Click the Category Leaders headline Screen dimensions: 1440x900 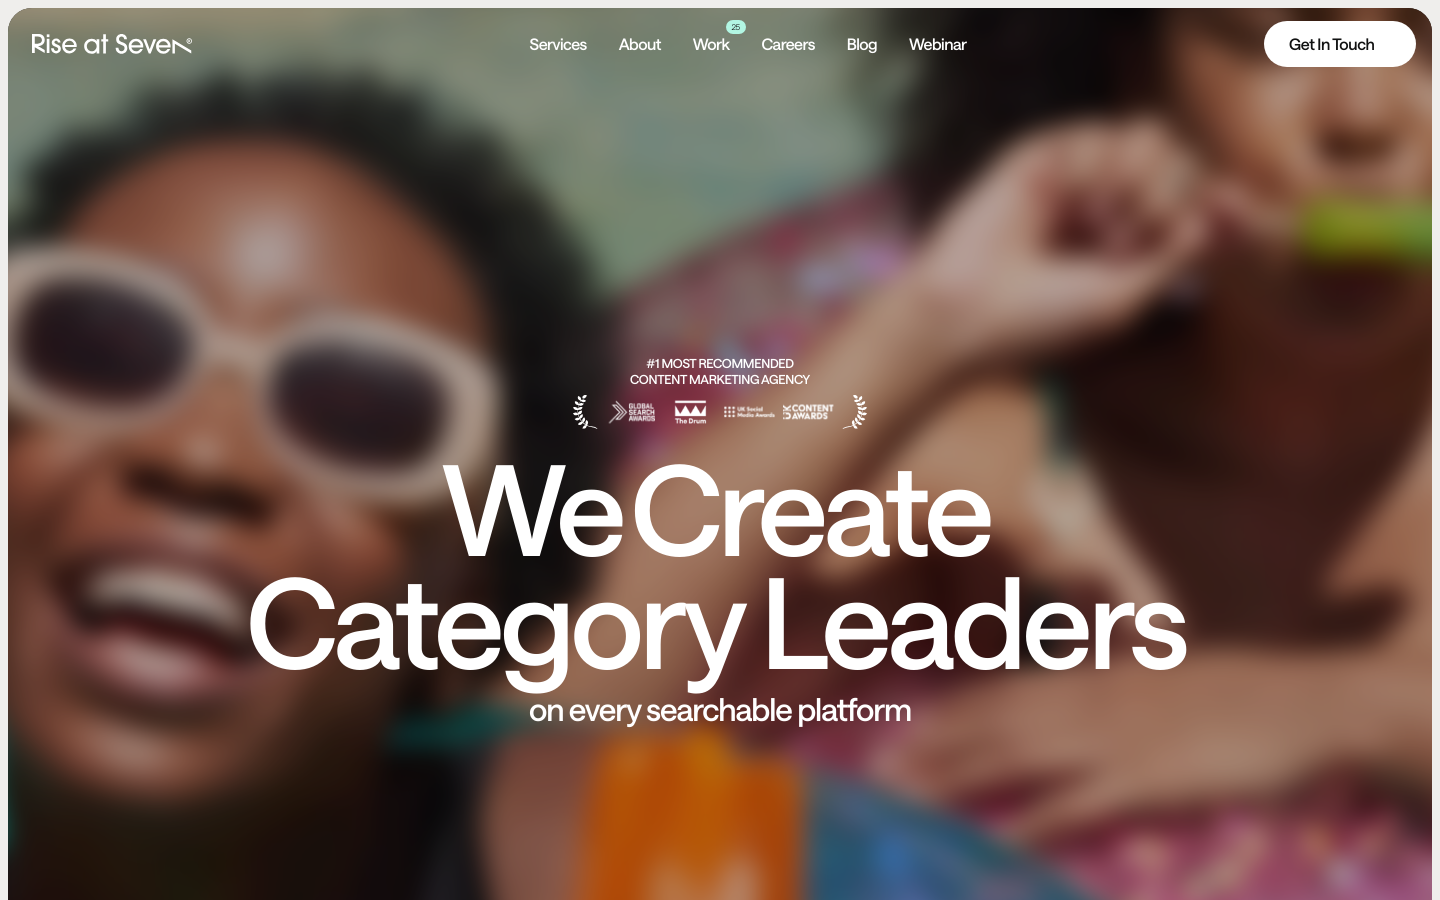click(717, 628)
